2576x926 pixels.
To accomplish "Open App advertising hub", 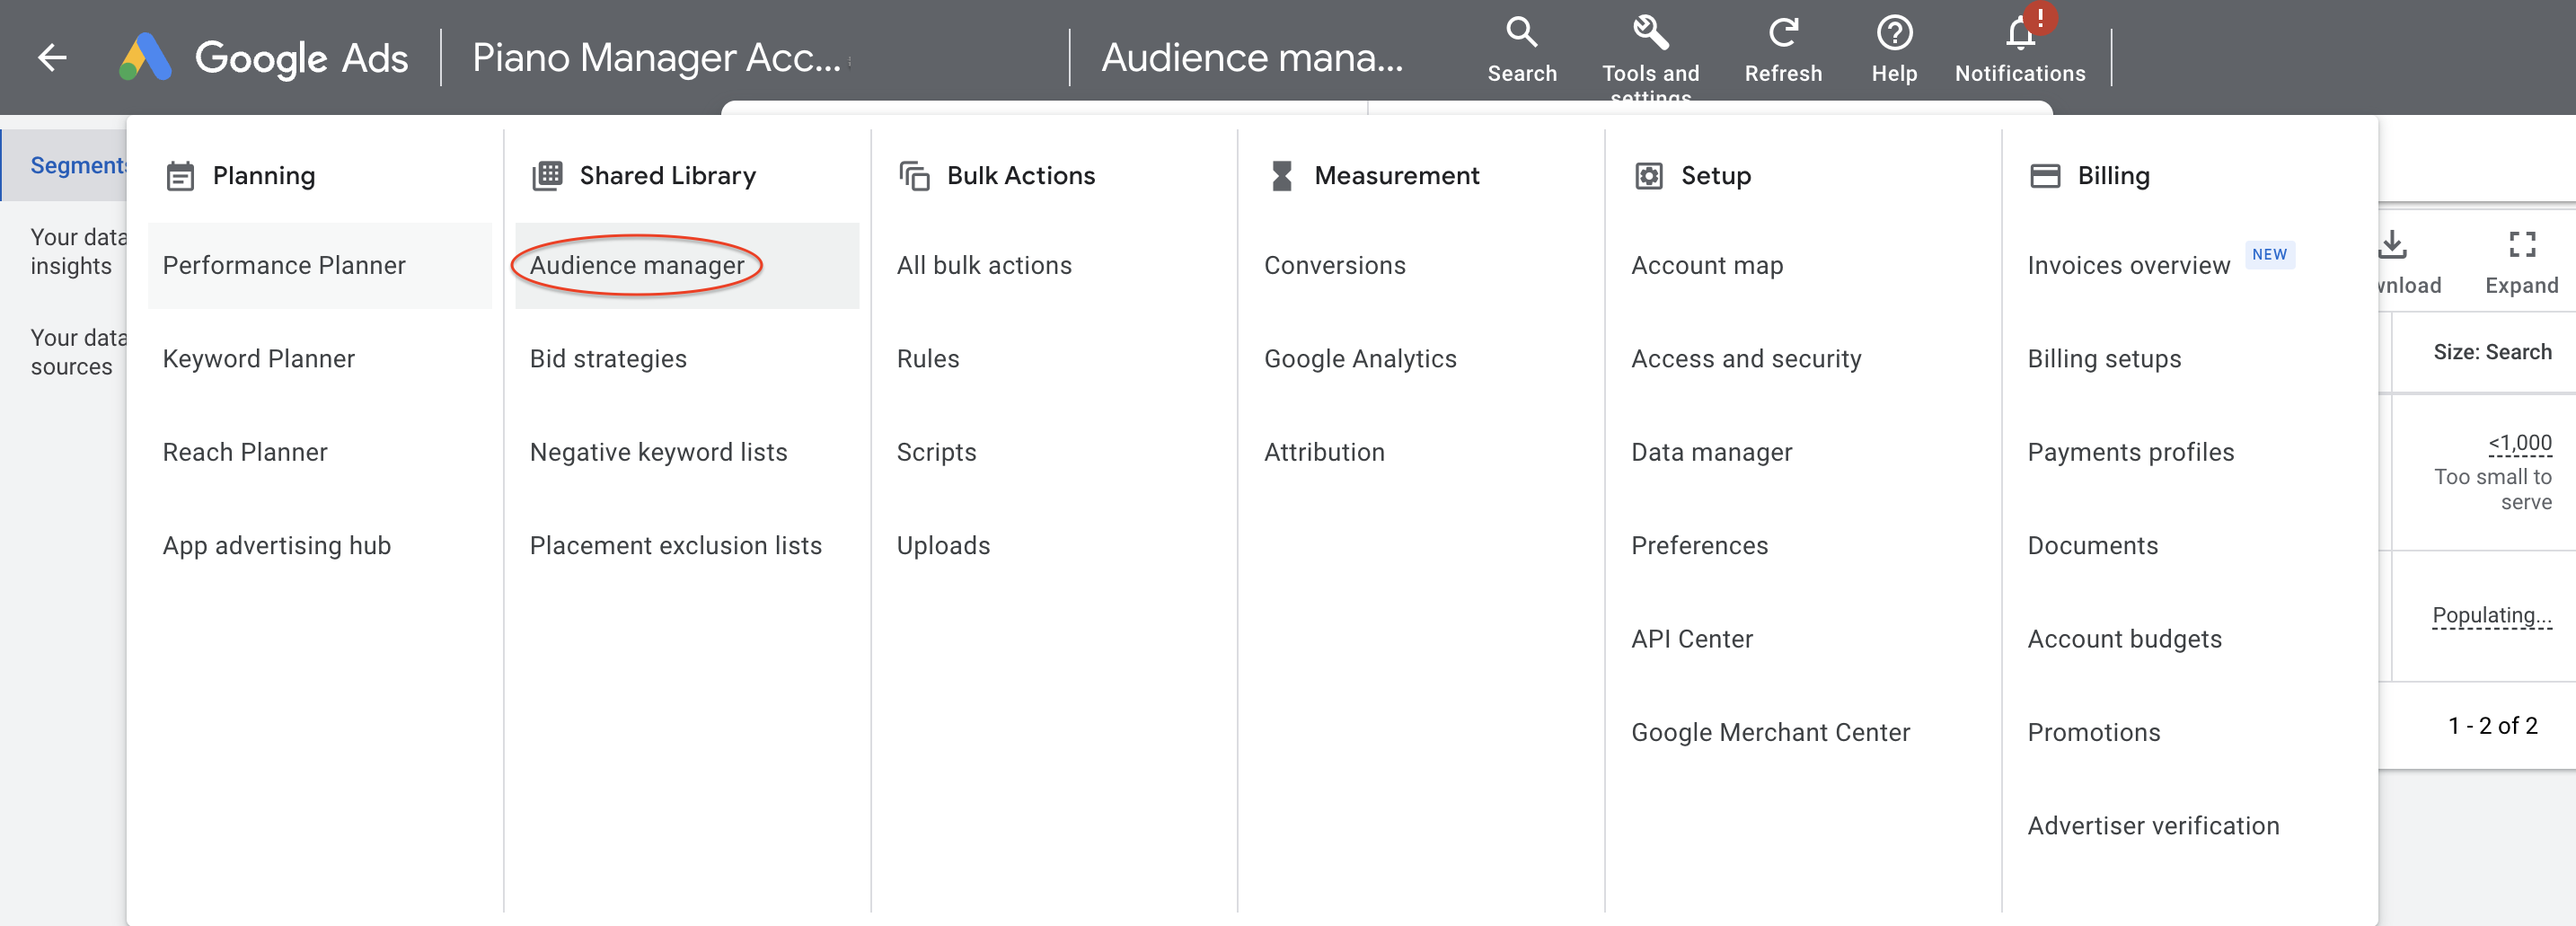I will tap(277, 545).
